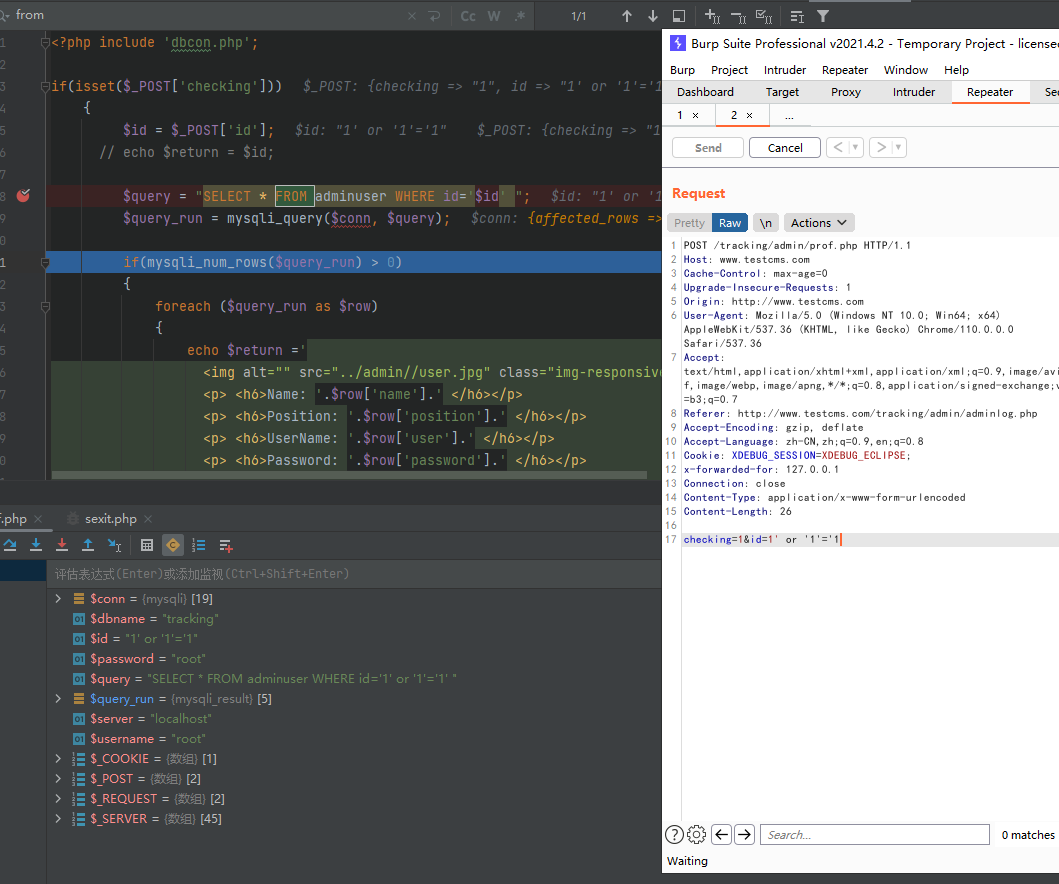
Task: Expand the $_POST array node
Action: tap(58, 778)
